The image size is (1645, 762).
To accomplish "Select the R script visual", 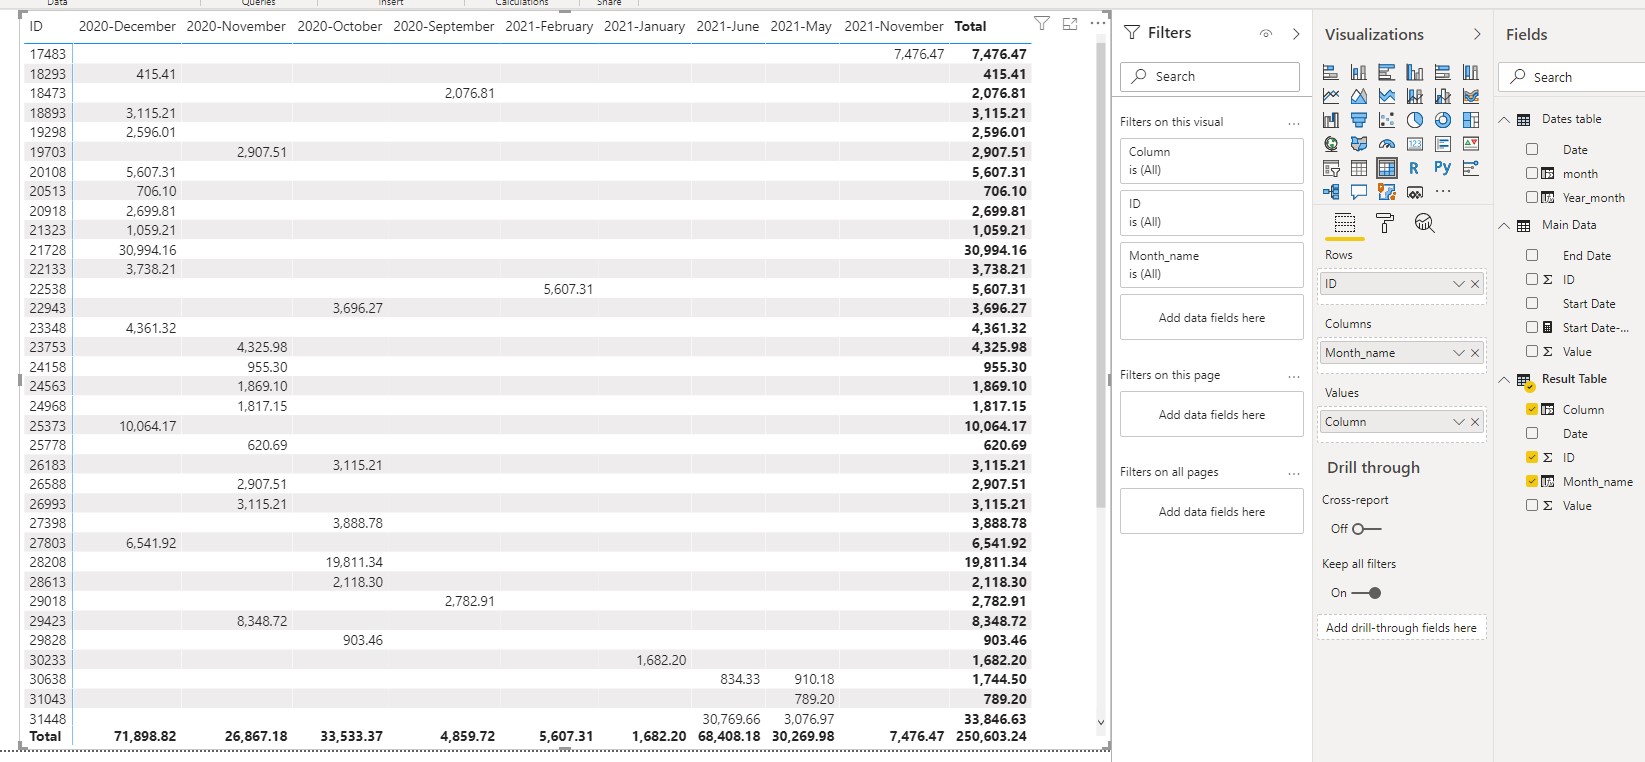I will click(1414, 168).
